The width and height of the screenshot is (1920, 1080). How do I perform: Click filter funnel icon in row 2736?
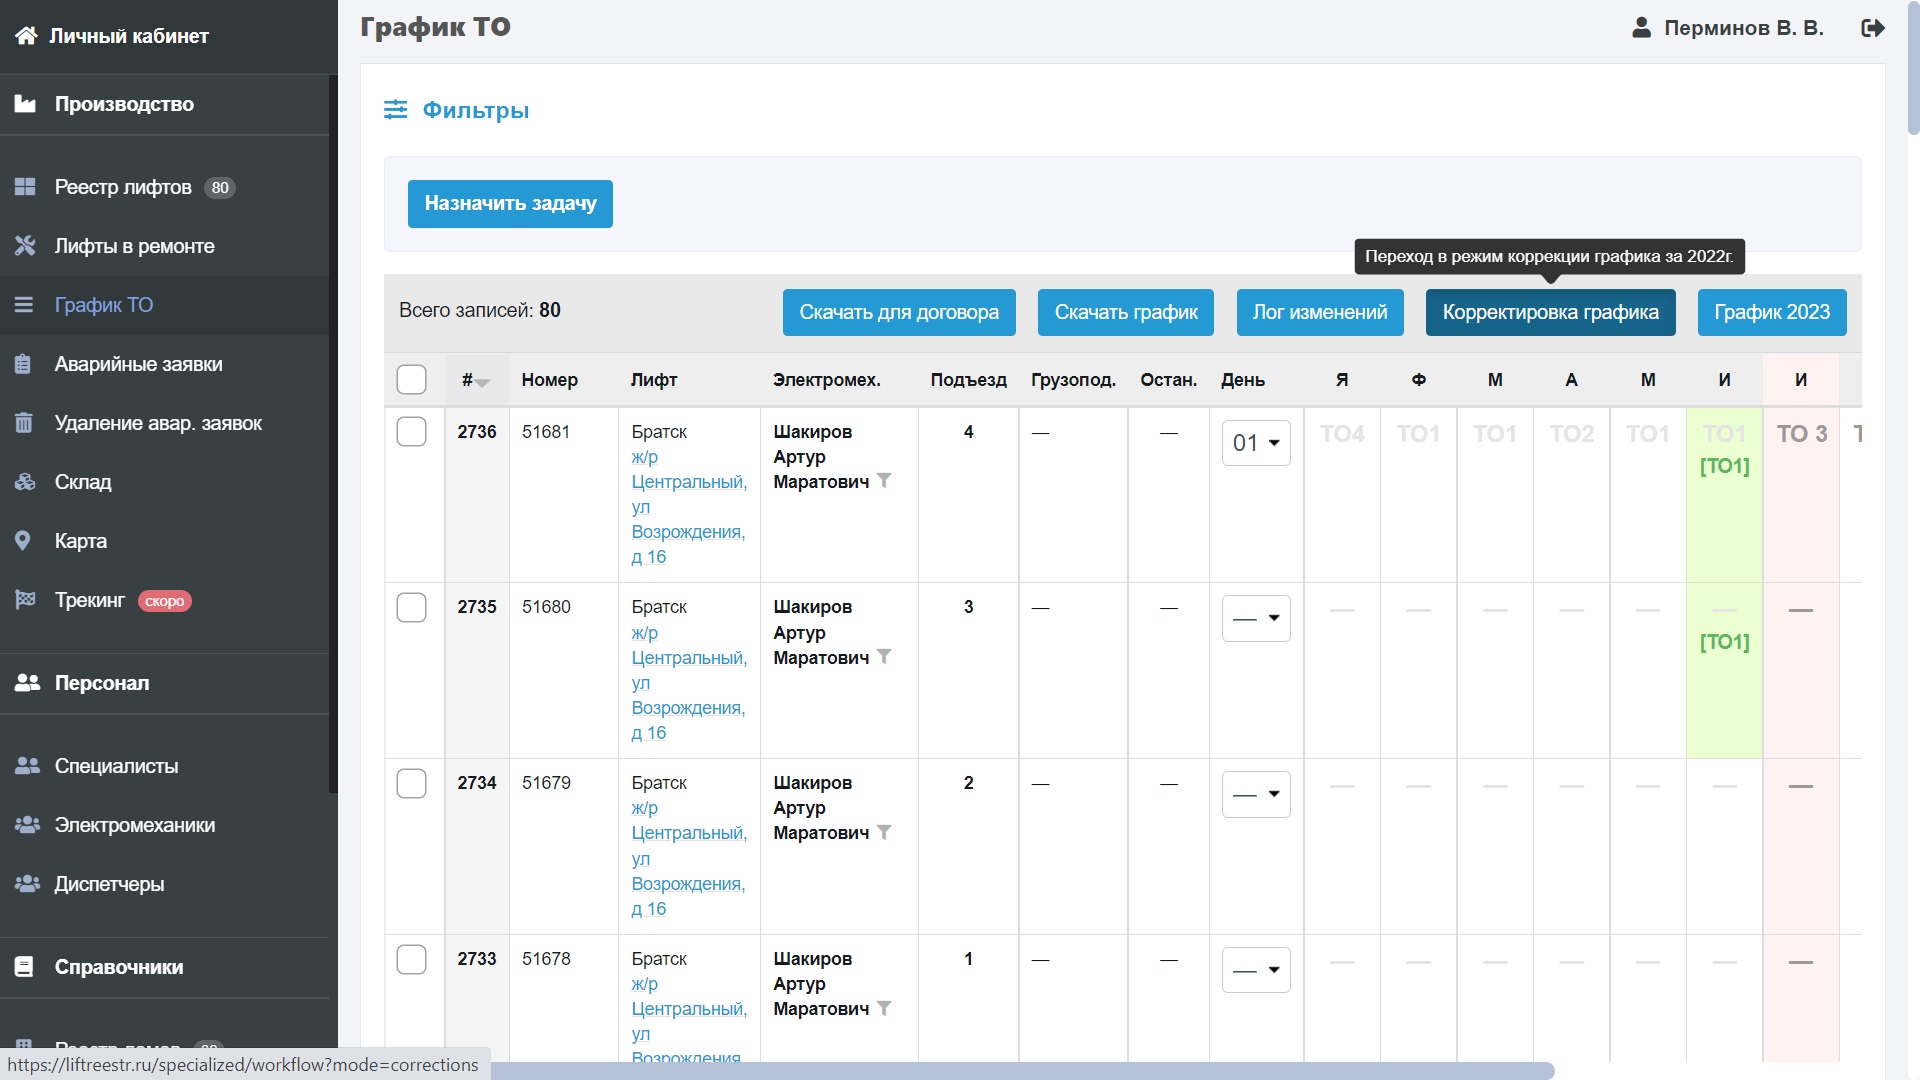tap(884, 481)
